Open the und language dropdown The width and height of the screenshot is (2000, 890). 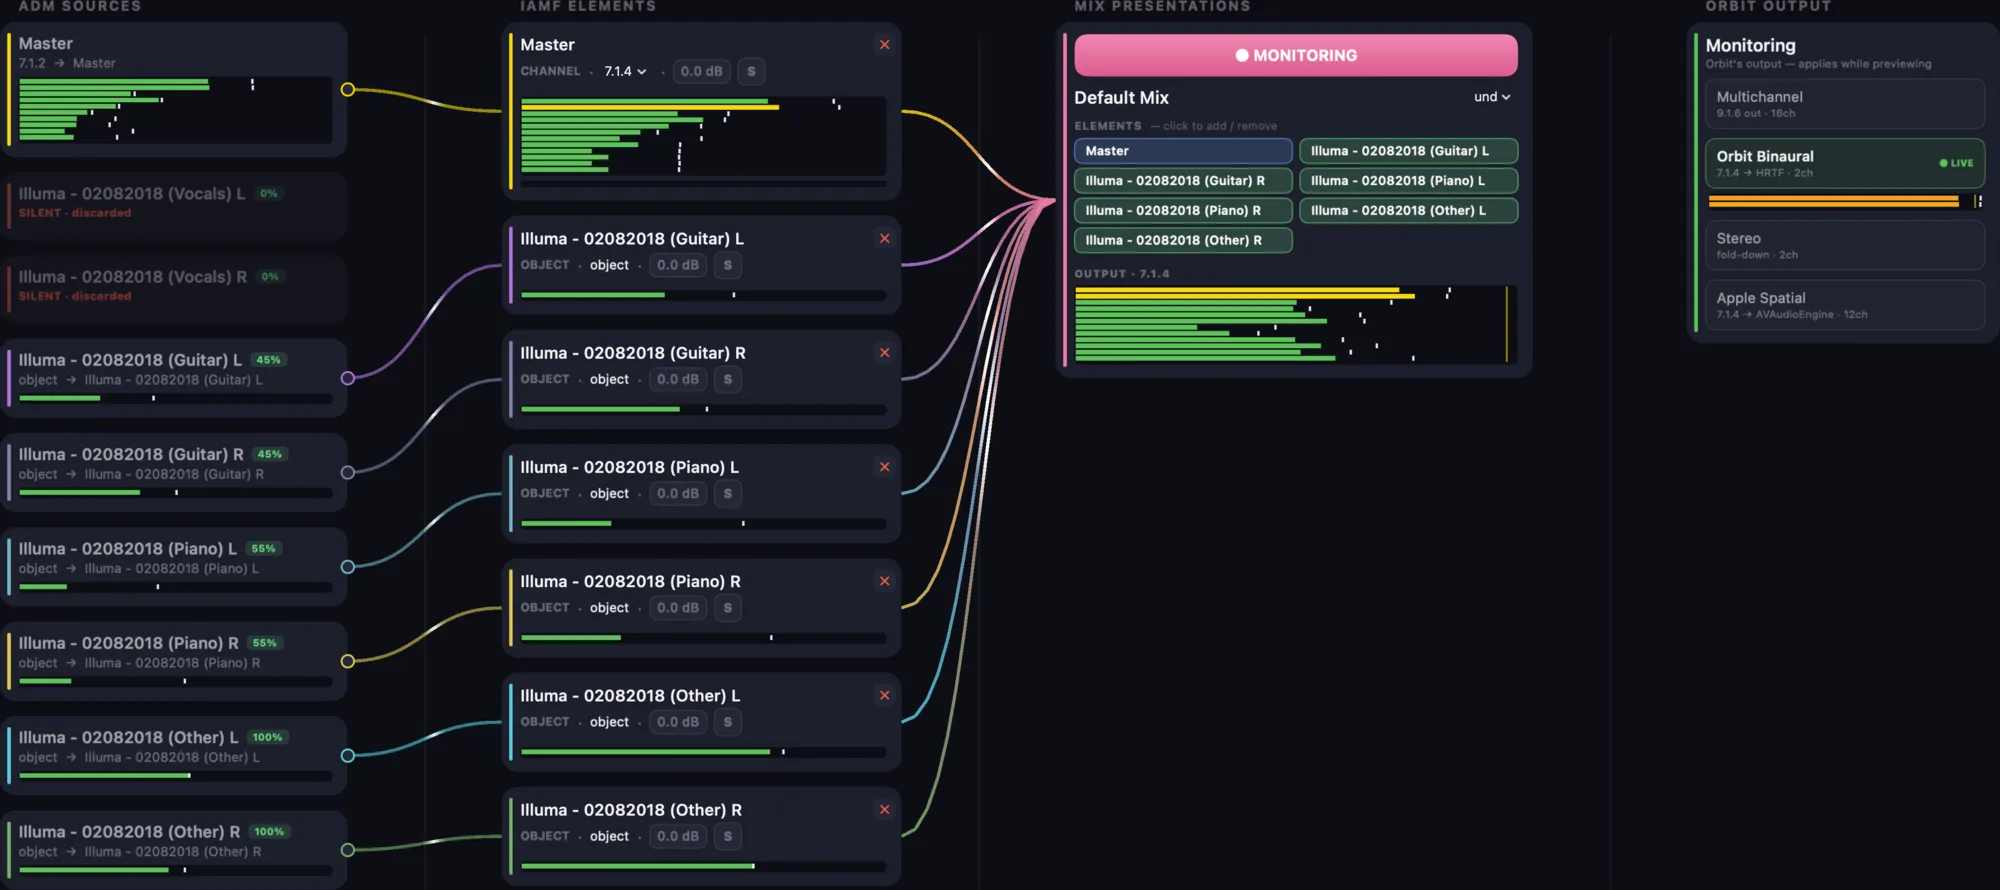pos(1492,97)
